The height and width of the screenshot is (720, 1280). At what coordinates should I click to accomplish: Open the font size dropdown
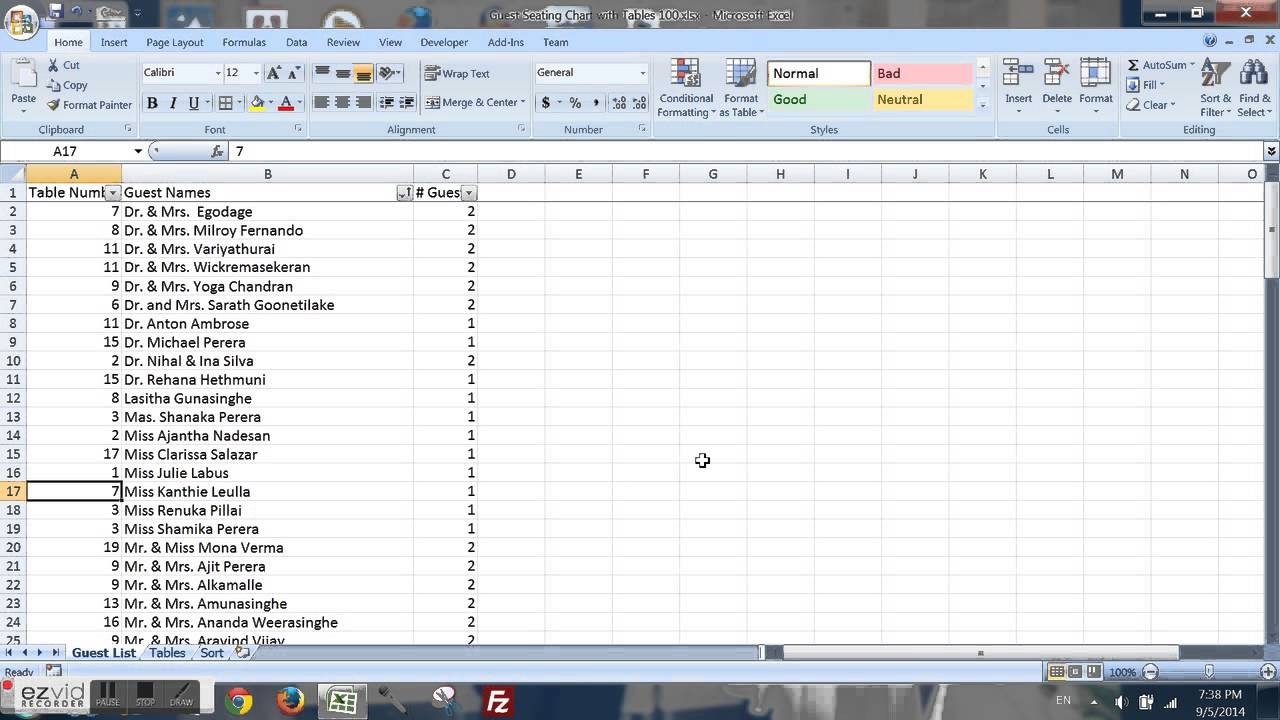click(254, 73)
